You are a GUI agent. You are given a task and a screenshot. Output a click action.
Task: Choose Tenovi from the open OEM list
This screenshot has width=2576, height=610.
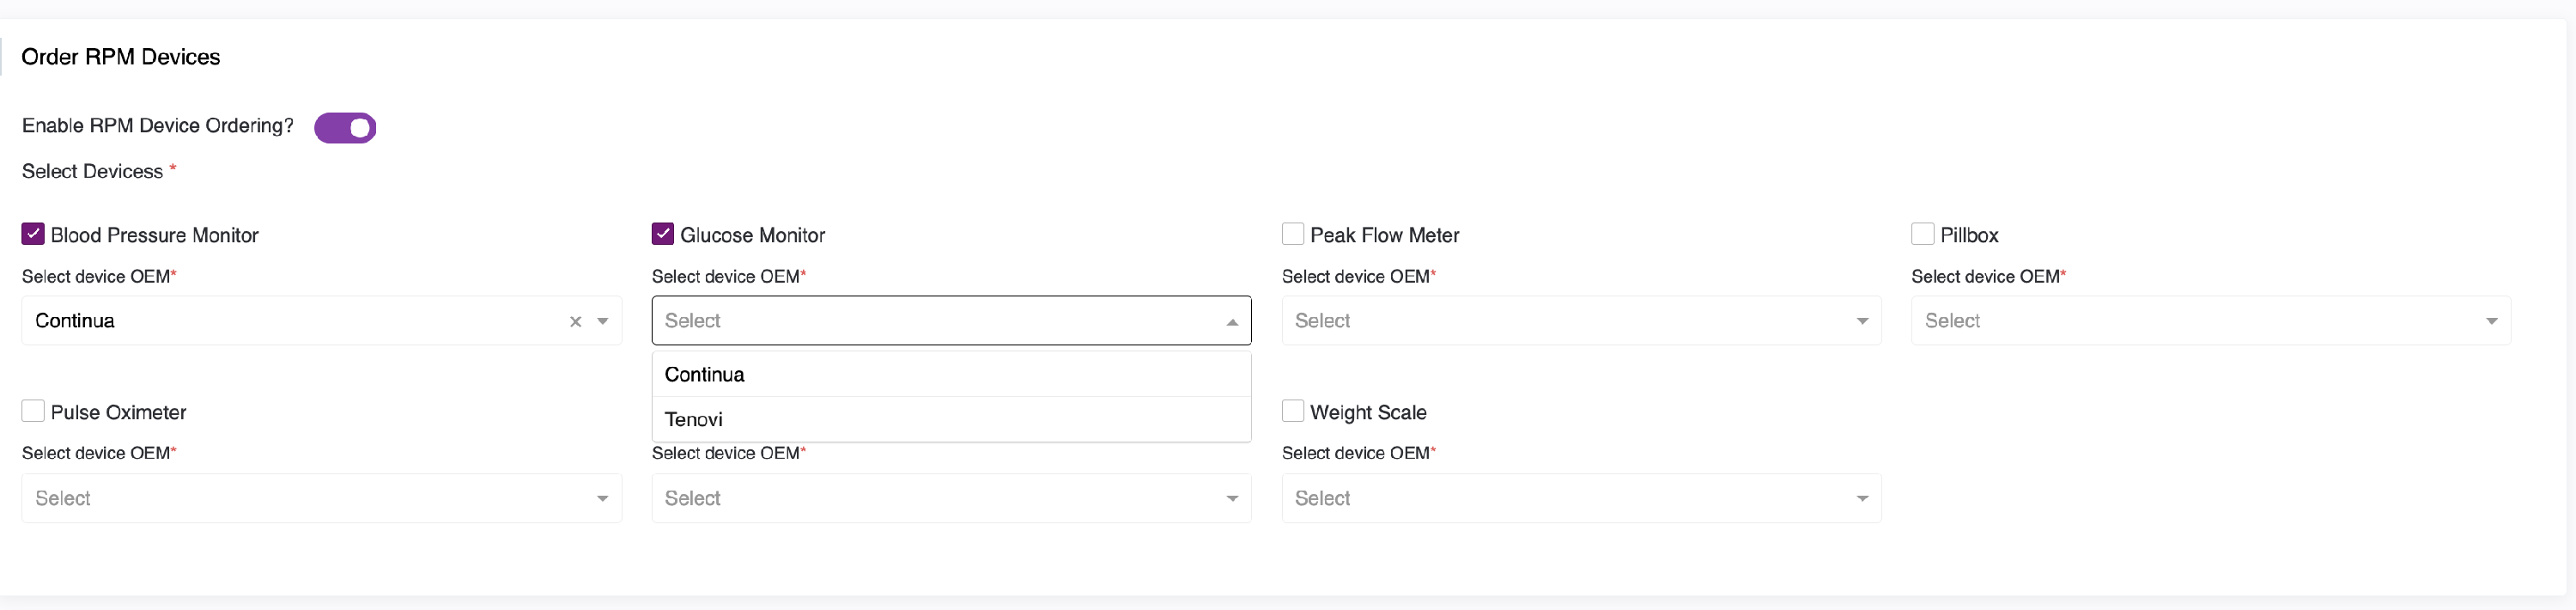tap(694, 420)
